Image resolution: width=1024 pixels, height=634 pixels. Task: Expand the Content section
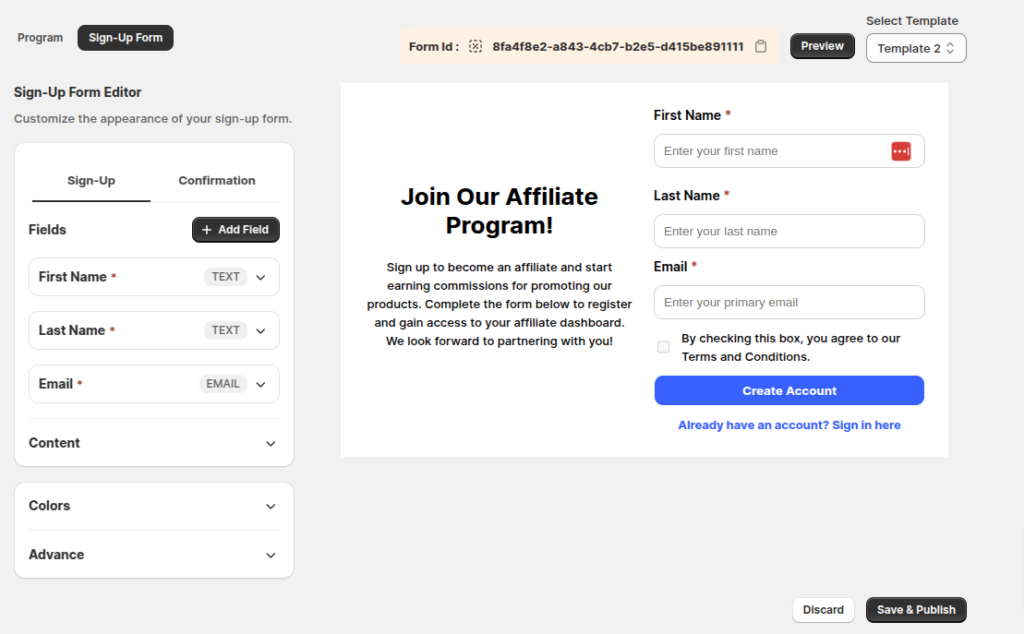(268, 442)
